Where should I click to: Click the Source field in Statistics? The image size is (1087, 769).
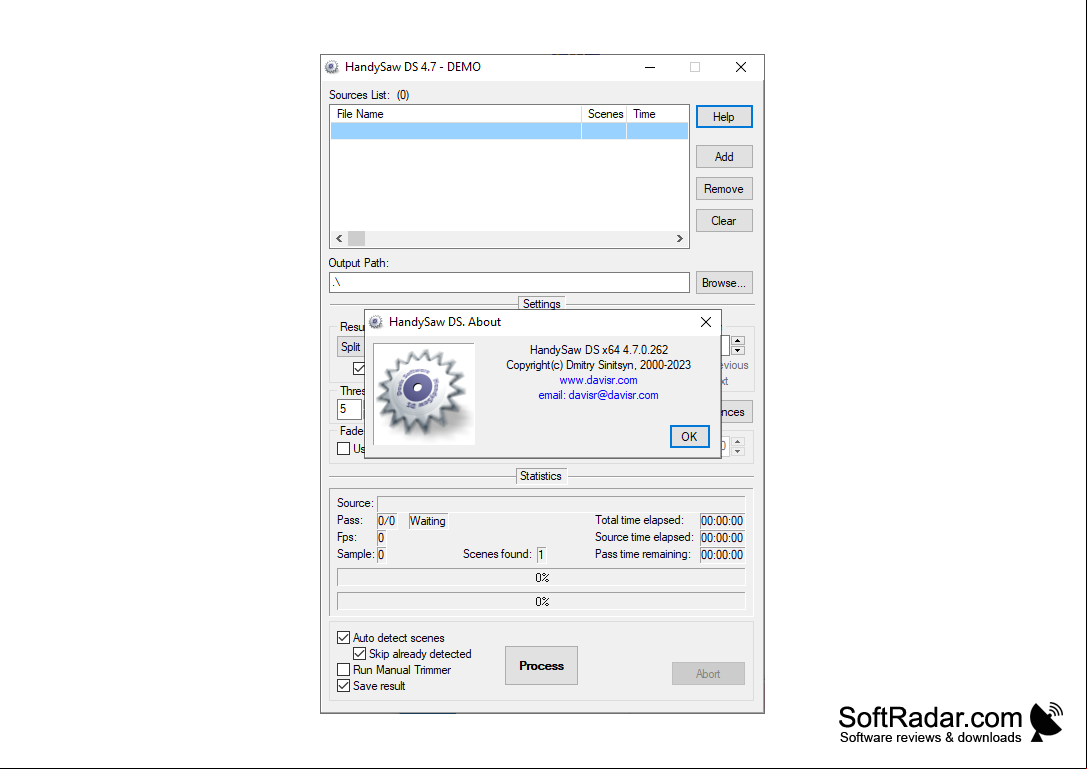click(561, 503)
